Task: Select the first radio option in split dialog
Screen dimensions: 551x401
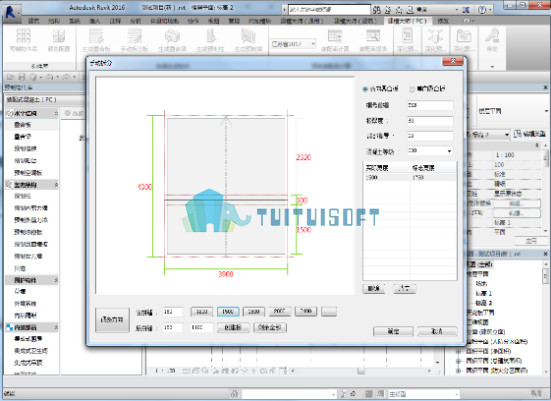Action: 365,89
